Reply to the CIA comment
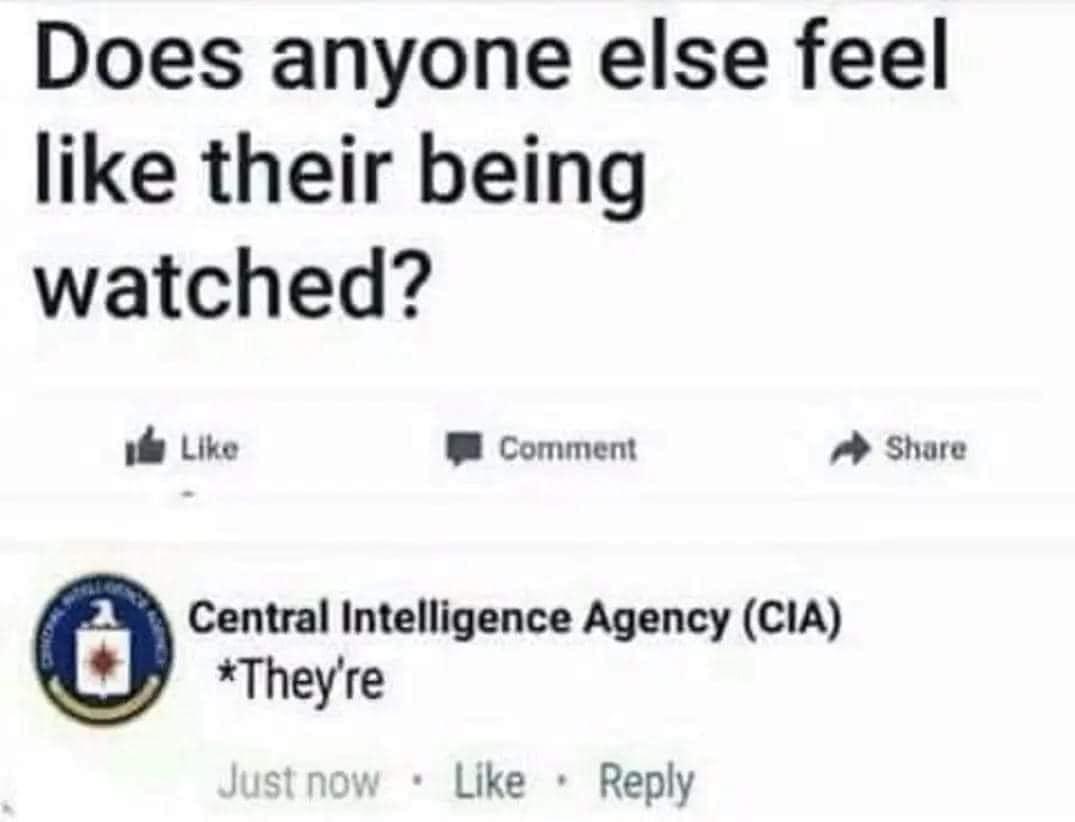1075x822 pixels. [645, 783]
